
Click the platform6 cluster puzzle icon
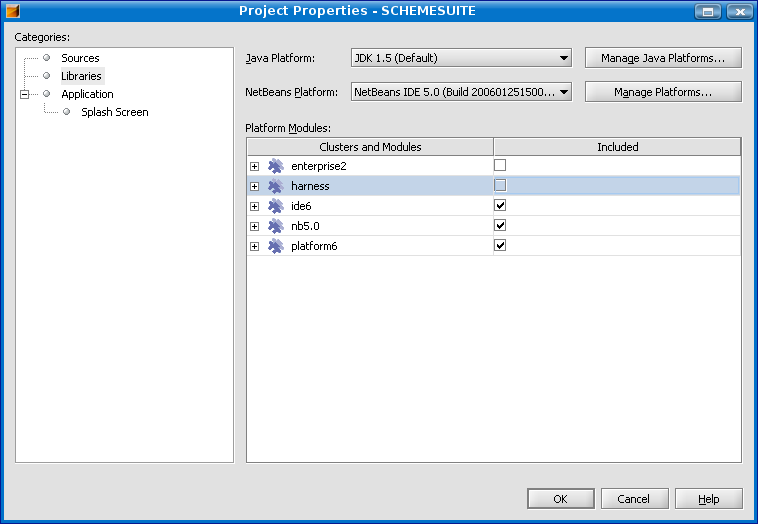(x=276, y=246)
